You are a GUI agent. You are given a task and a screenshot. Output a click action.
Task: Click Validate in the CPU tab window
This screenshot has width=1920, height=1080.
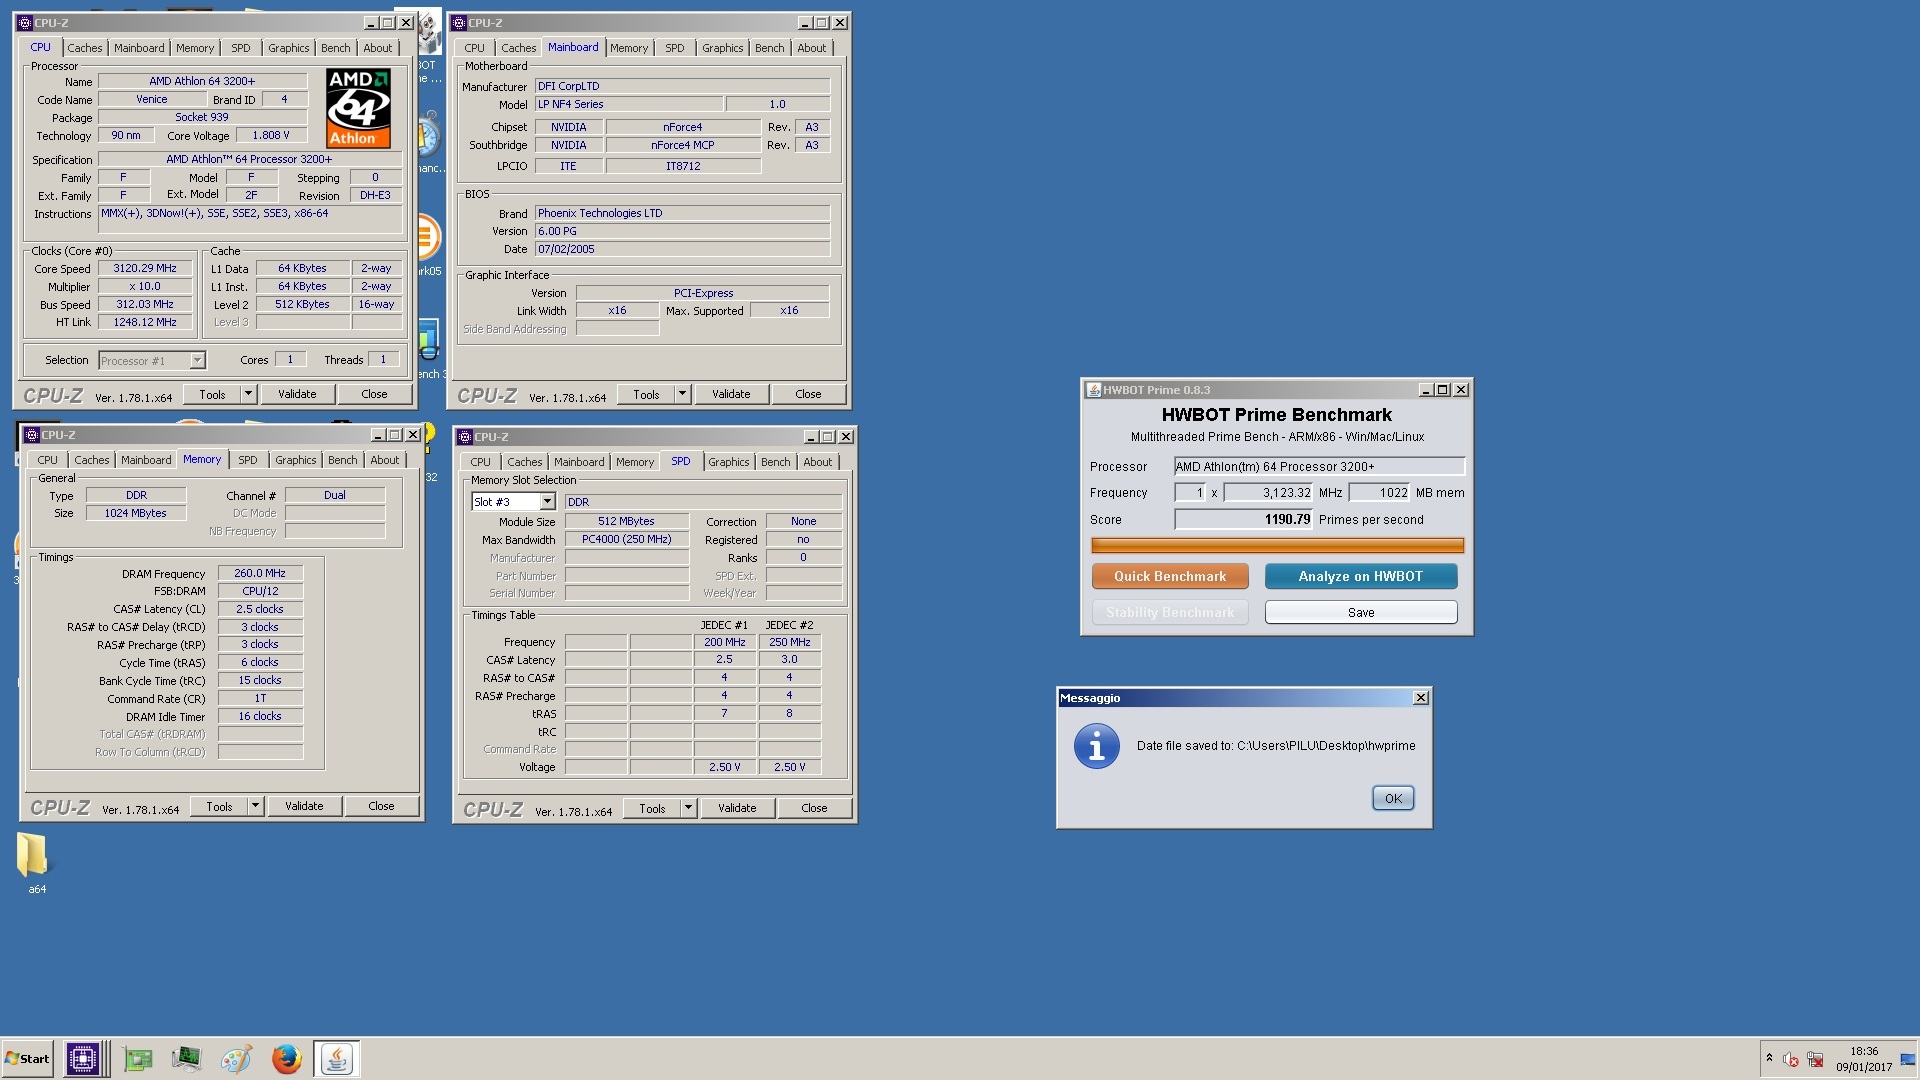pos(297,394)
